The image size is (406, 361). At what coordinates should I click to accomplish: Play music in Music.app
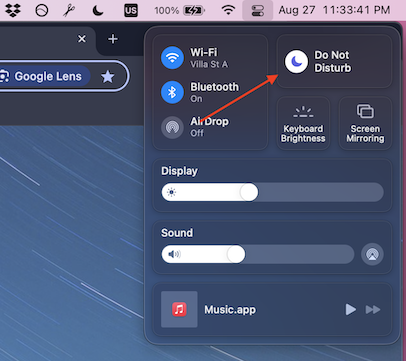(x=350, y=309)
